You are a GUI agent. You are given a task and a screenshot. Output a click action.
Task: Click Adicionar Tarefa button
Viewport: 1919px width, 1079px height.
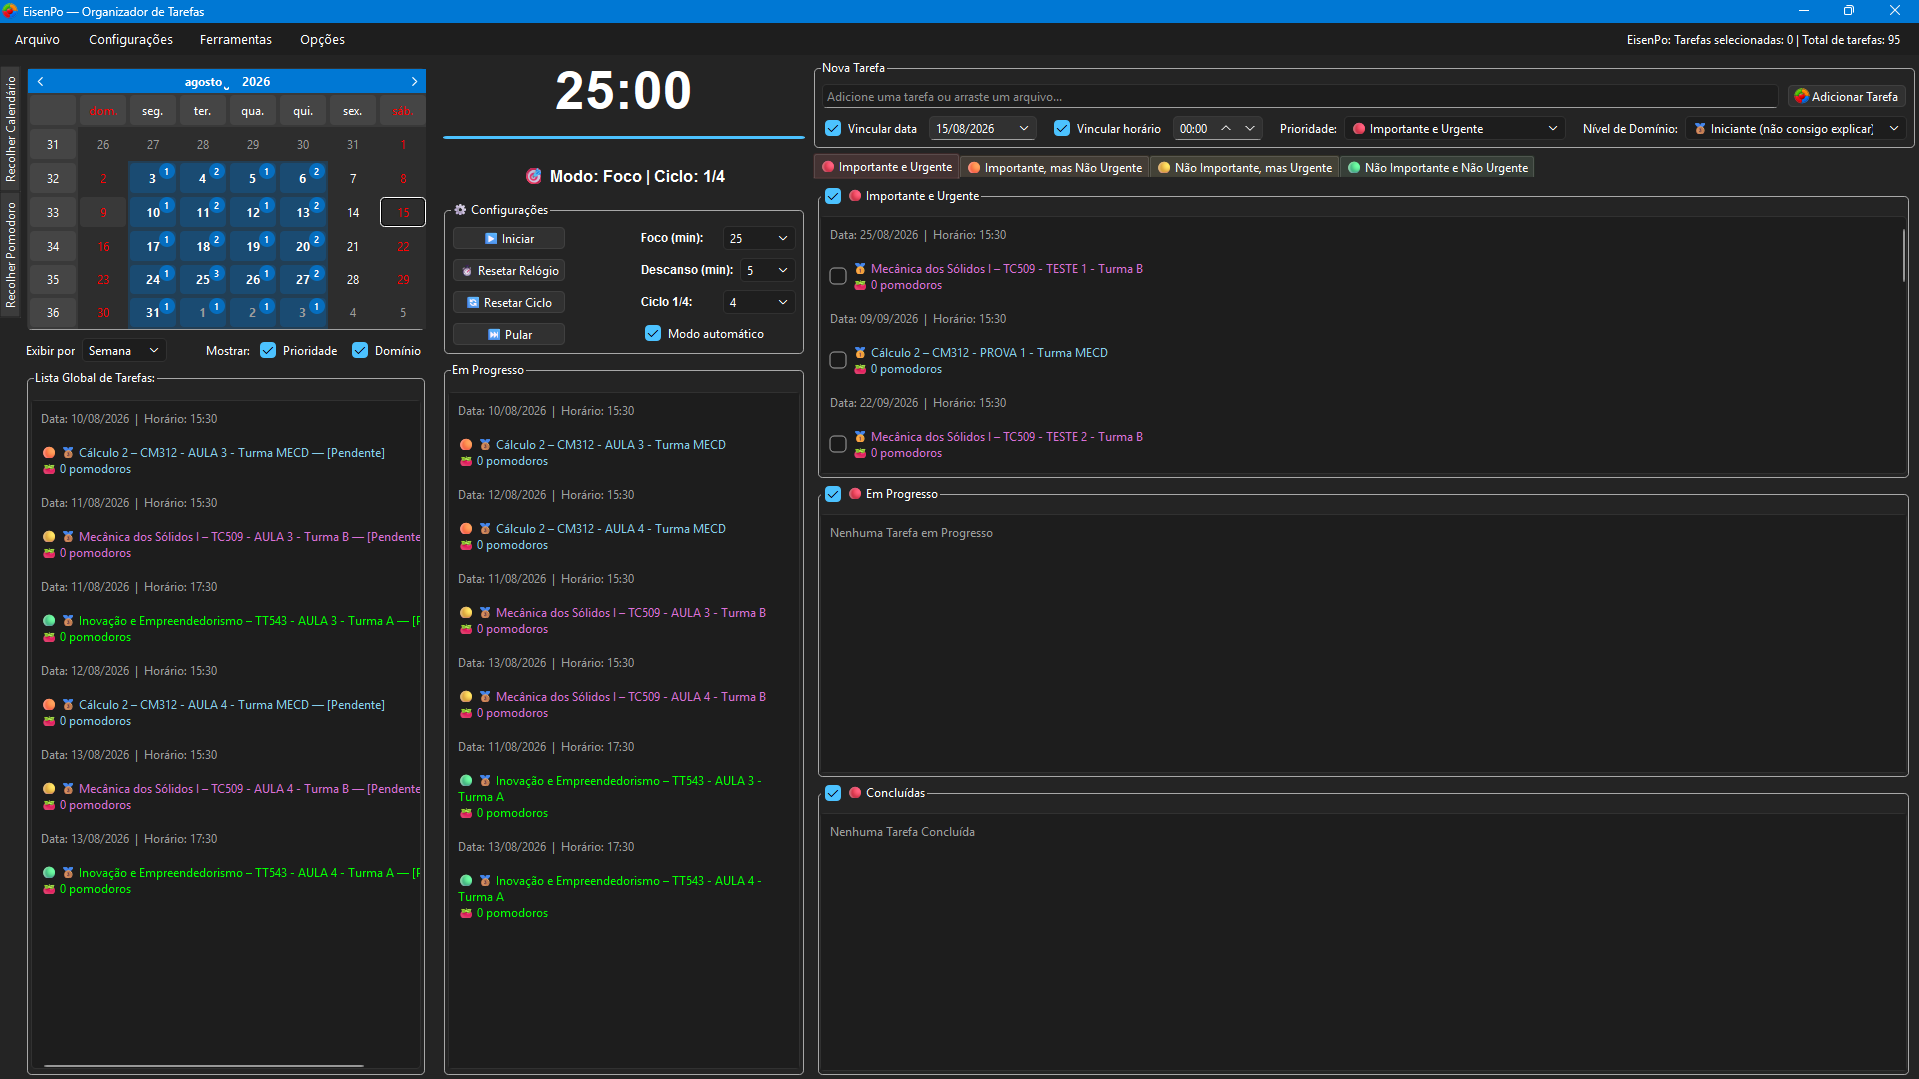pos(1846,96)
